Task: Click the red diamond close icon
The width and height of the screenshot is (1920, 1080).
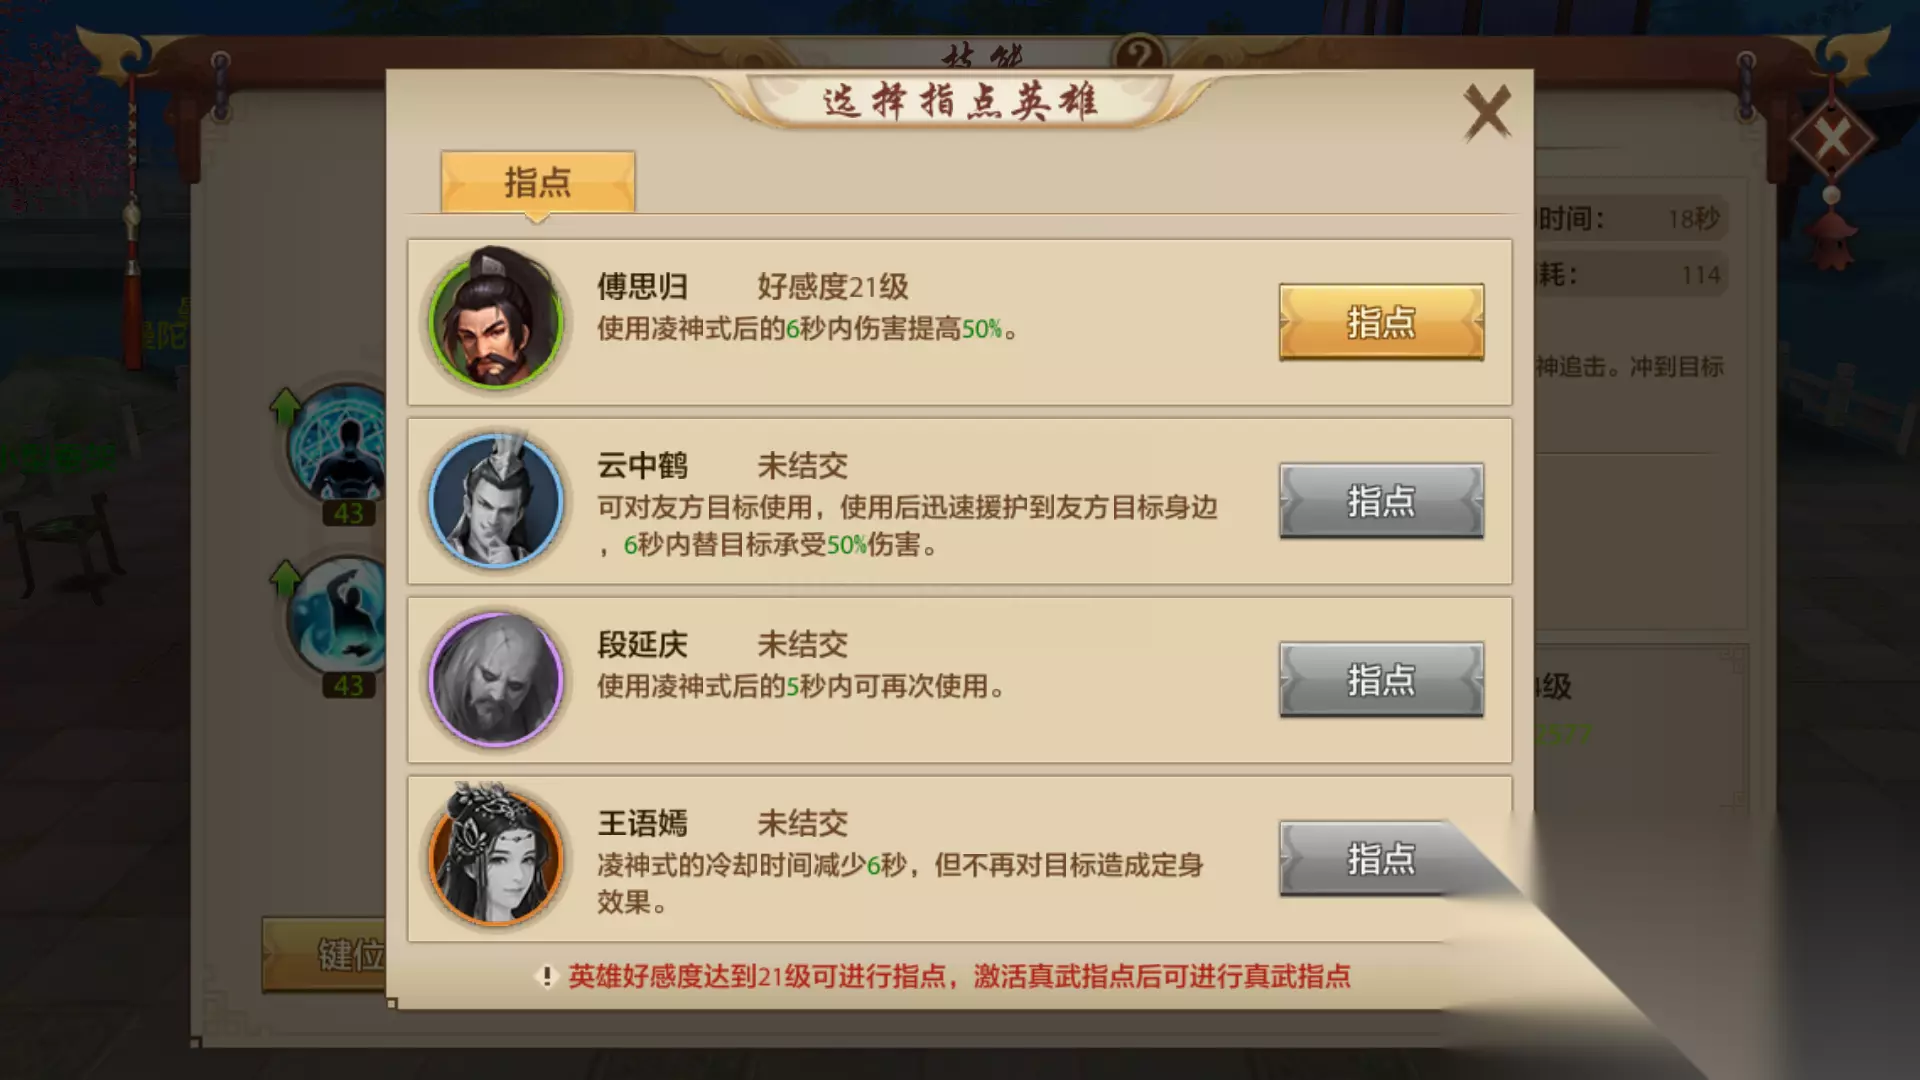Action: coord(1832,138)
